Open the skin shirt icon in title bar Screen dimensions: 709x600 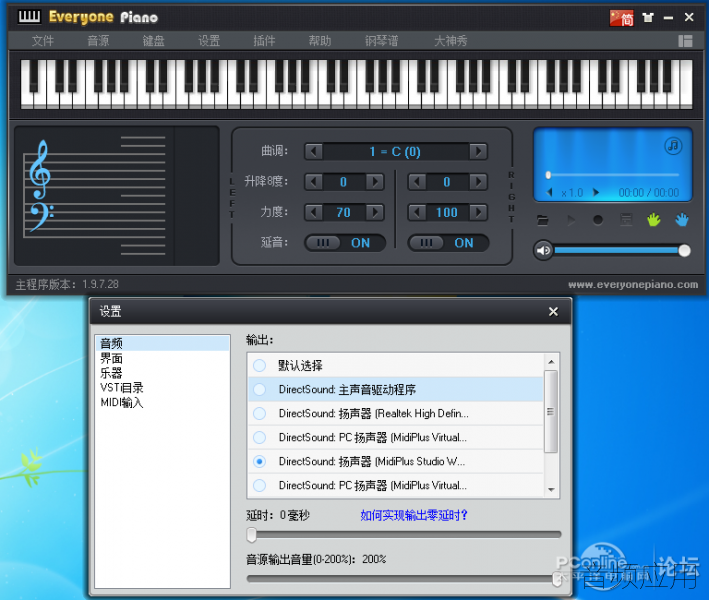(x=648, y=18)
